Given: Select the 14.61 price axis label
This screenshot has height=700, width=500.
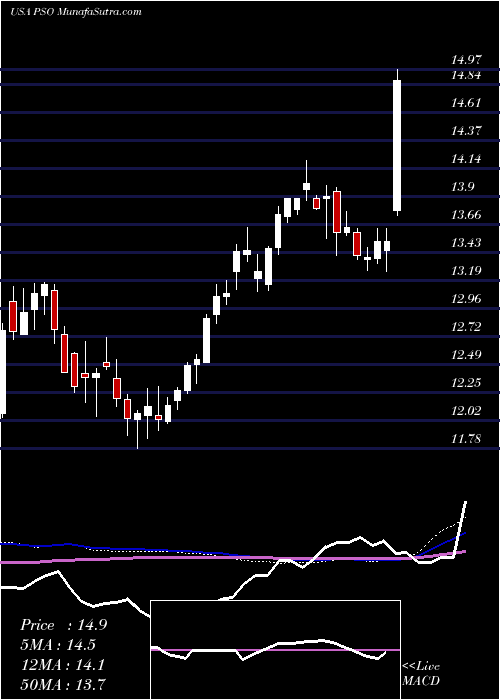Looking at the screenshot, I should click(x=466, y=103).
